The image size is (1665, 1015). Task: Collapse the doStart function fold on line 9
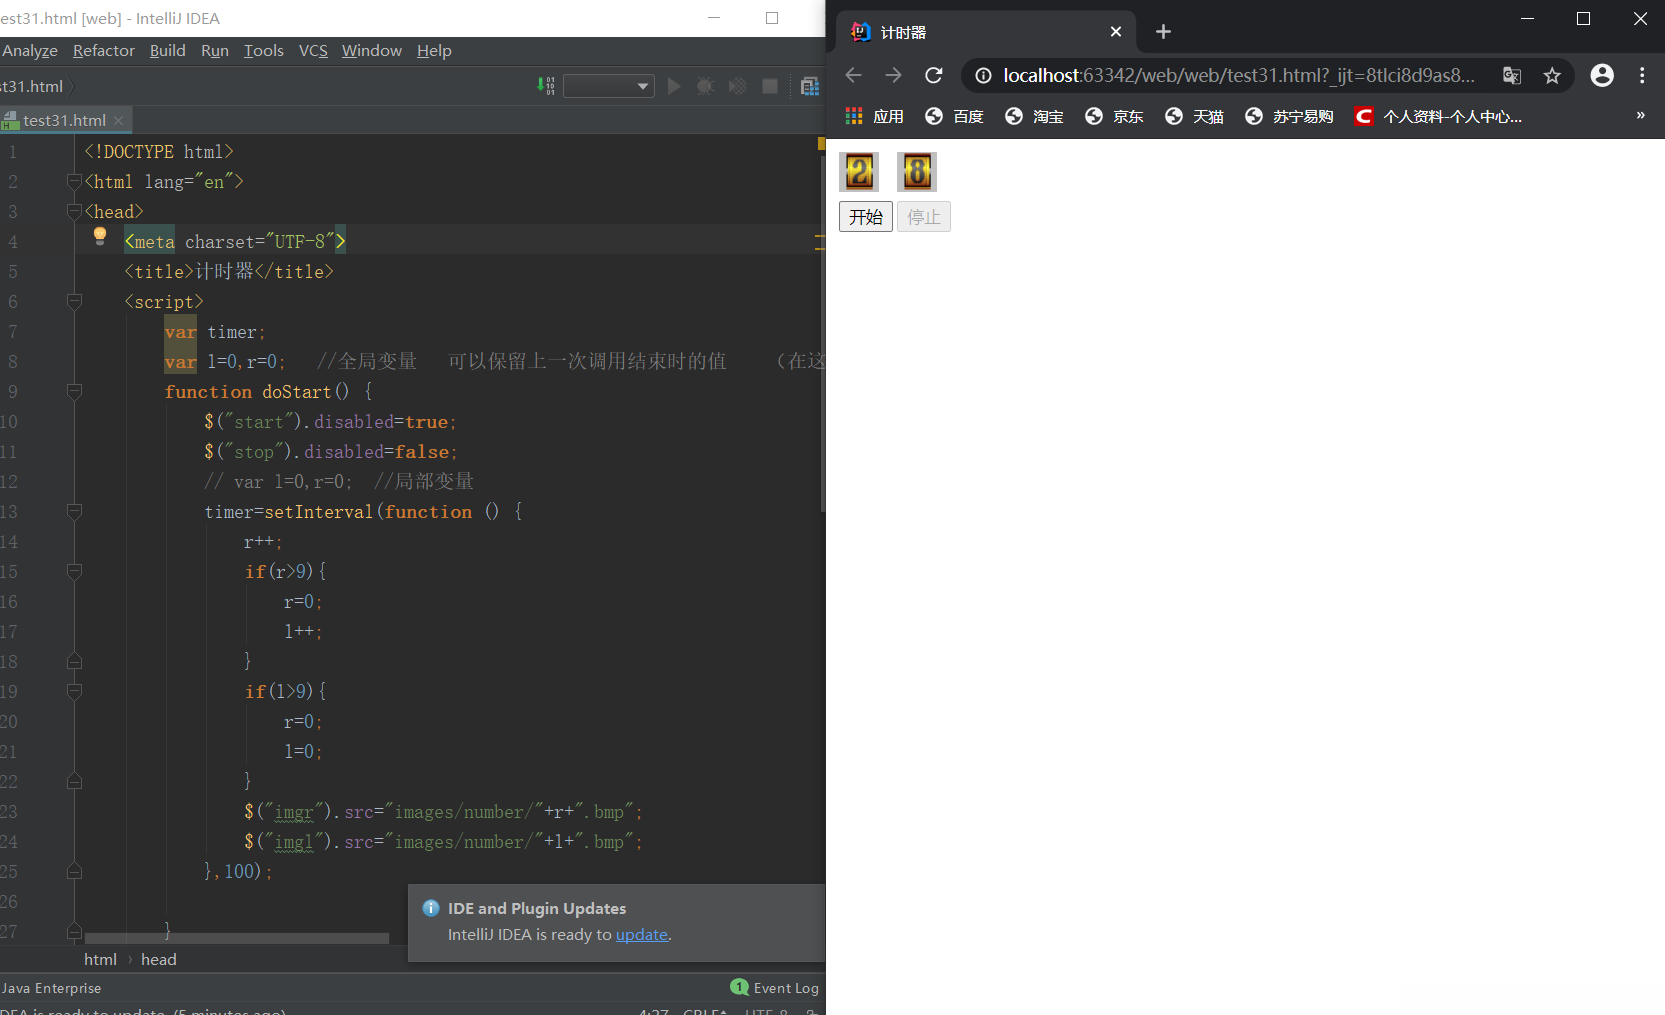[74, 391]
